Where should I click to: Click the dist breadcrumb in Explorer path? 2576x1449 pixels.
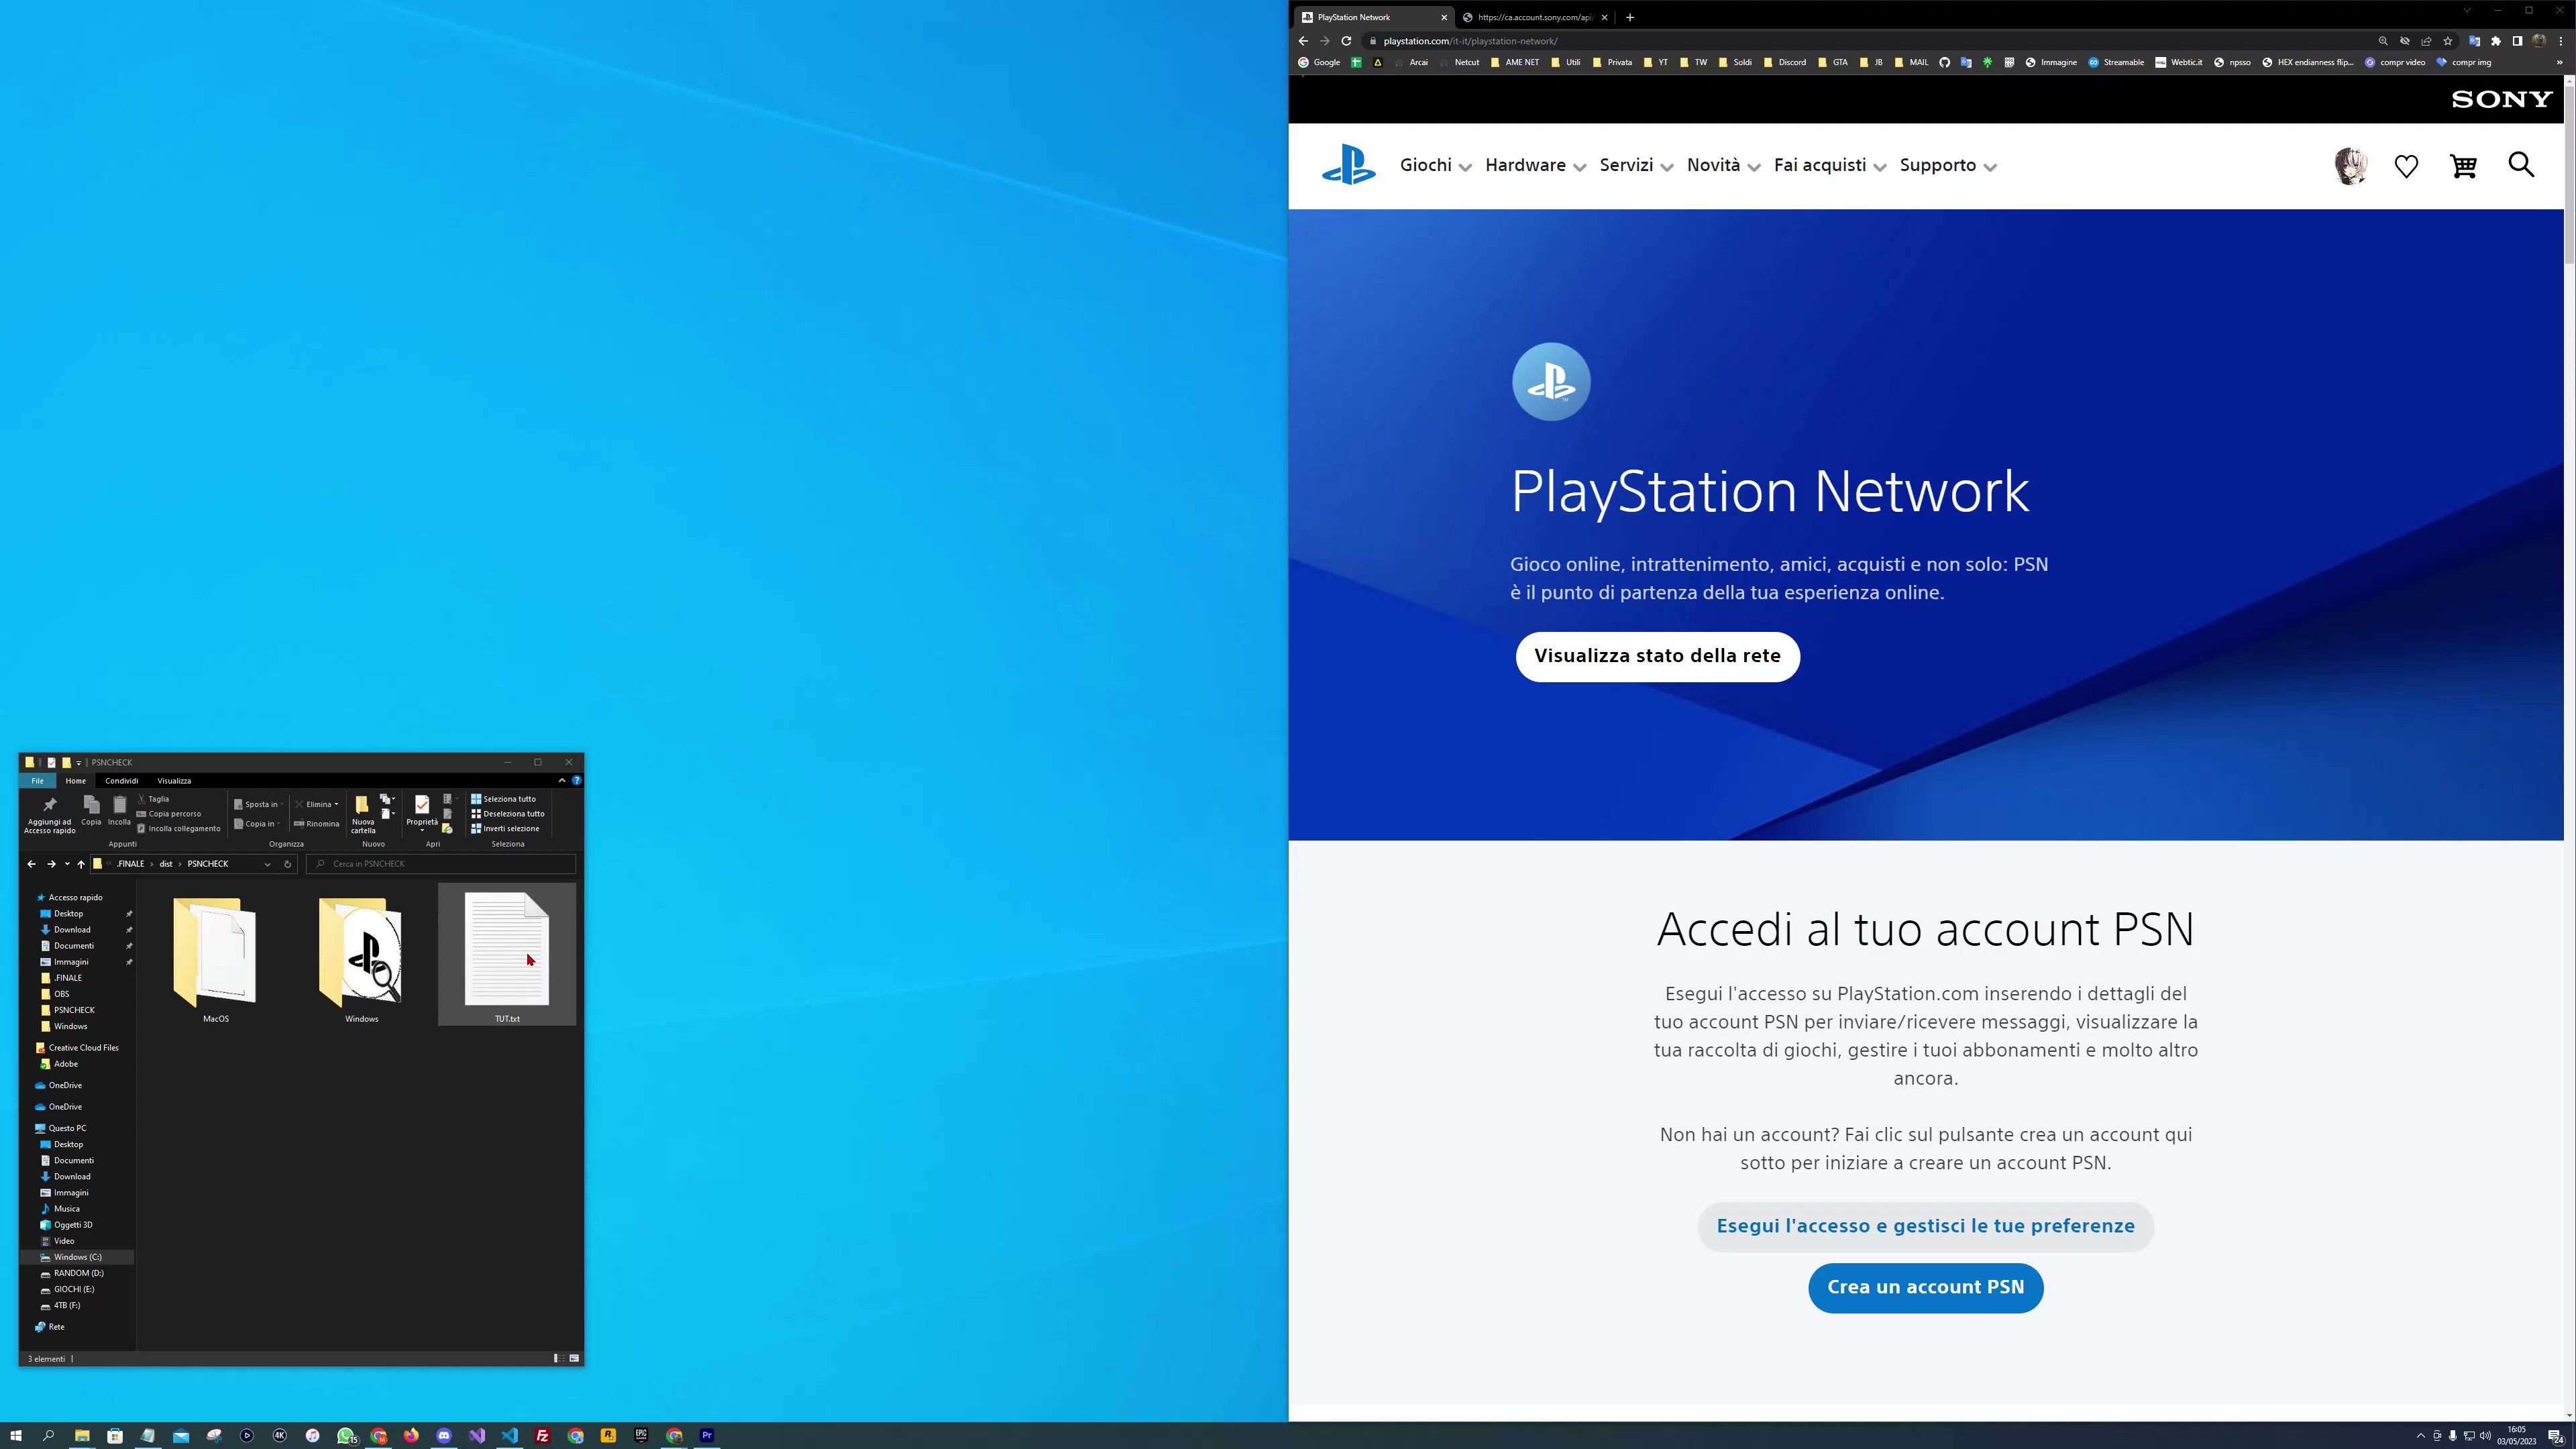tap(166, 864)
